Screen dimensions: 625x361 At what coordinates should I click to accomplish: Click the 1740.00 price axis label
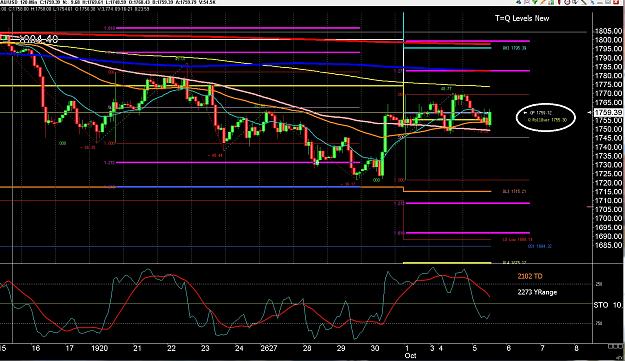point(608,147)
